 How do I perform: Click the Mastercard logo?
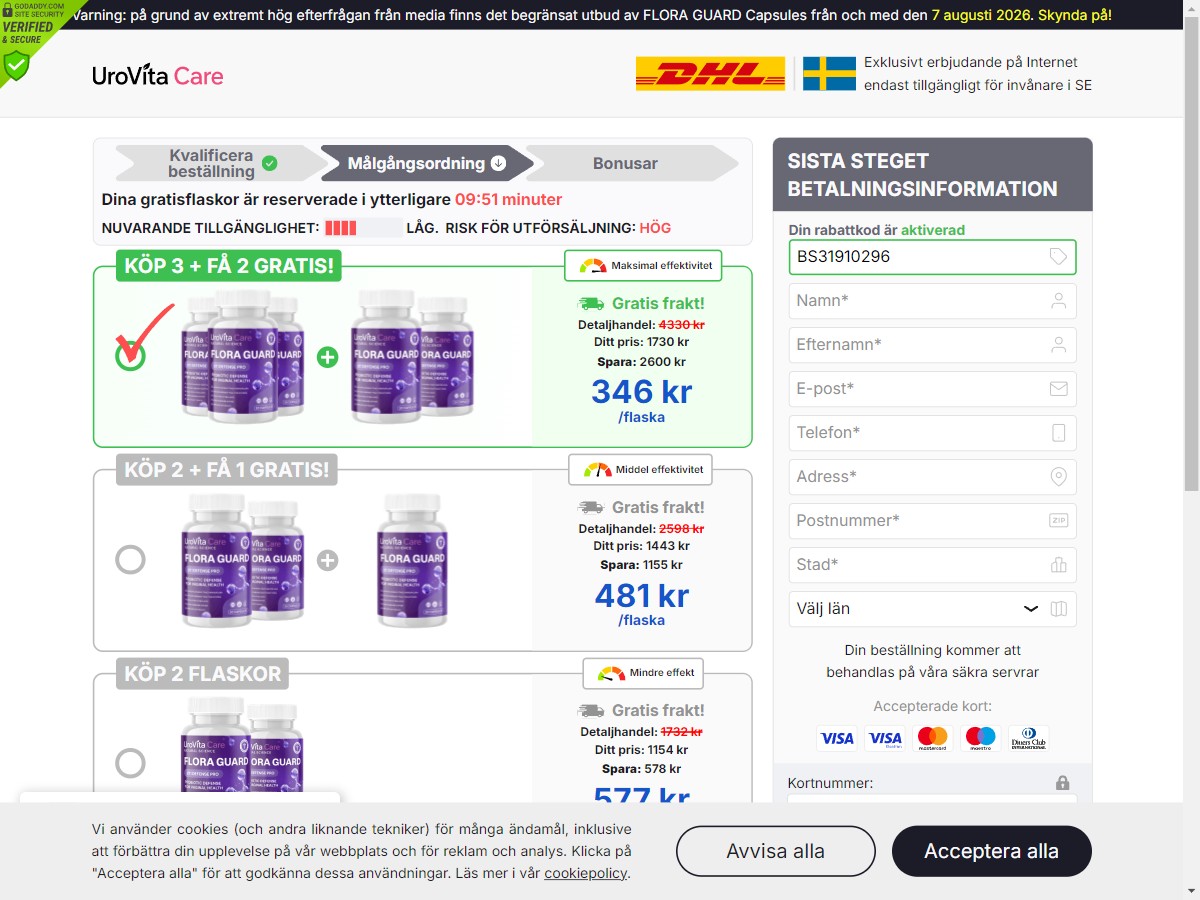pos(933,739)
